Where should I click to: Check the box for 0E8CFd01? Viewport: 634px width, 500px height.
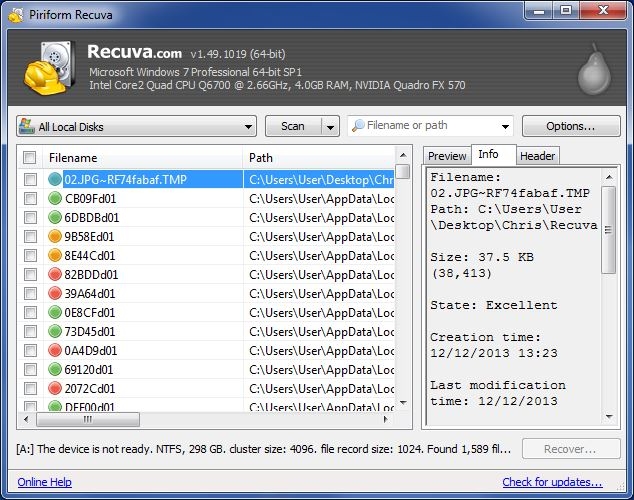[x=30, y=312]
